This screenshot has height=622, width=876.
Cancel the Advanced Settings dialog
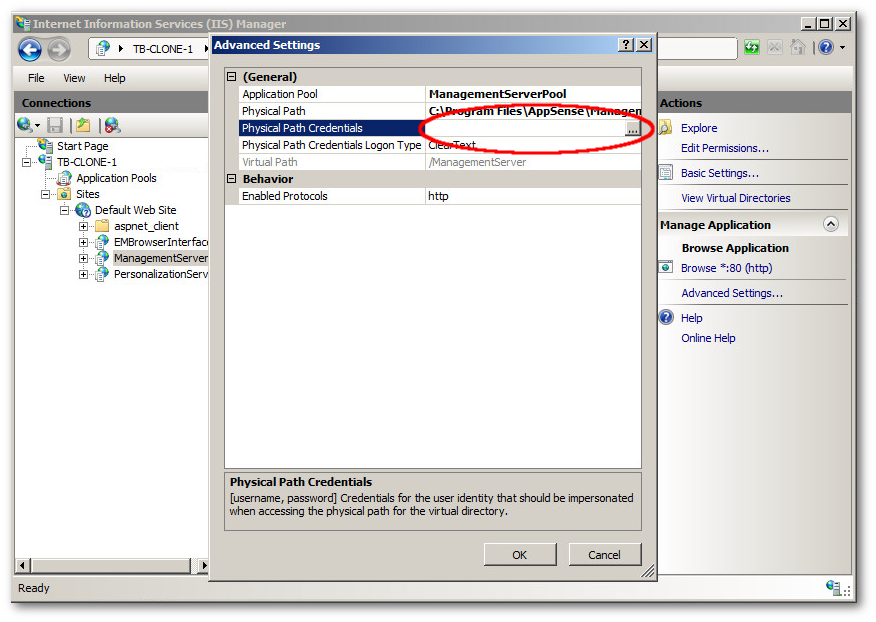pos(604,555)
